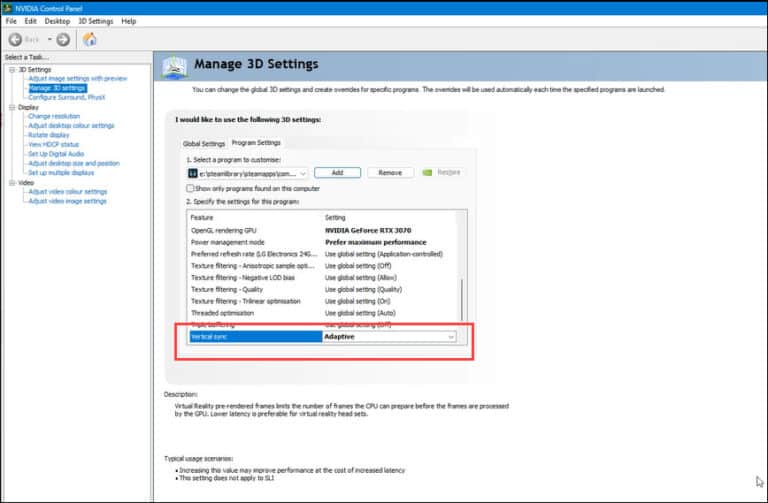Collapse the Display tree node
The image size is (768, 503).
click(x=11, y=107)
